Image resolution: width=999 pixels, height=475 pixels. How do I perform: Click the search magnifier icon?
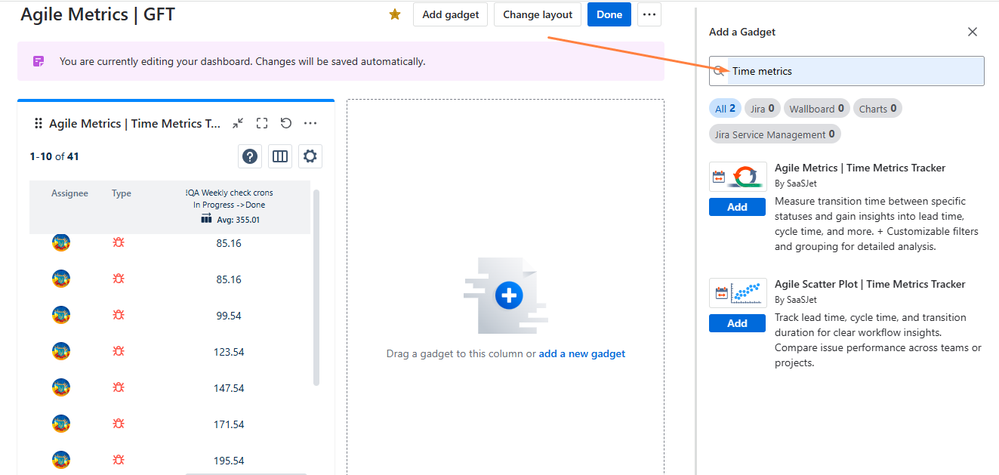pyautogui.click(x=719, y=71)
